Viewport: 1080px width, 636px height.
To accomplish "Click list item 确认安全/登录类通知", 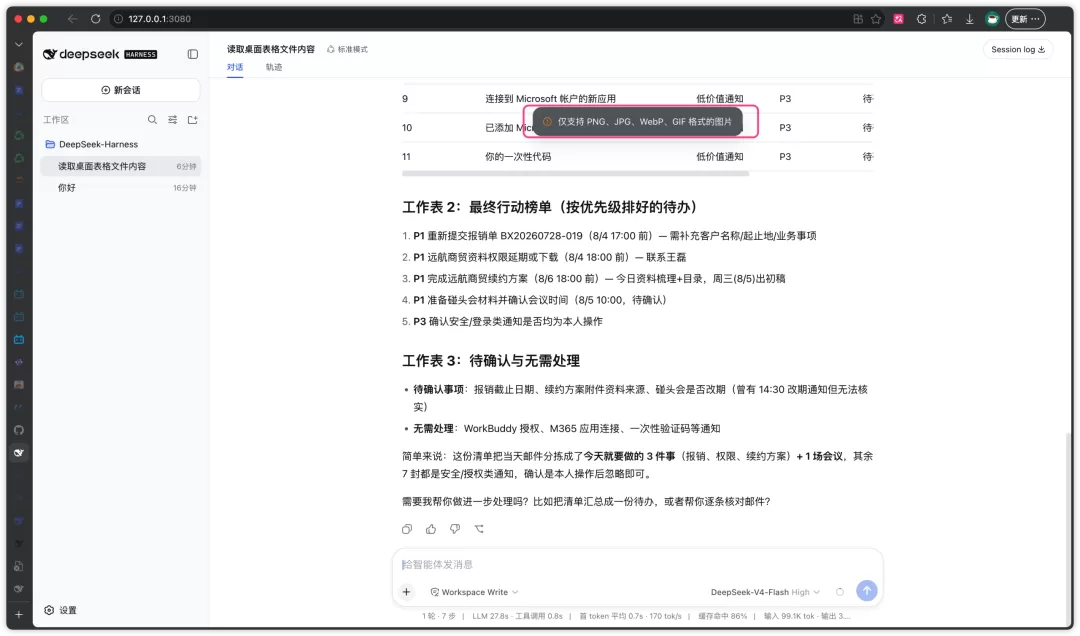I will pyautogui.click(x=508, y=322).
